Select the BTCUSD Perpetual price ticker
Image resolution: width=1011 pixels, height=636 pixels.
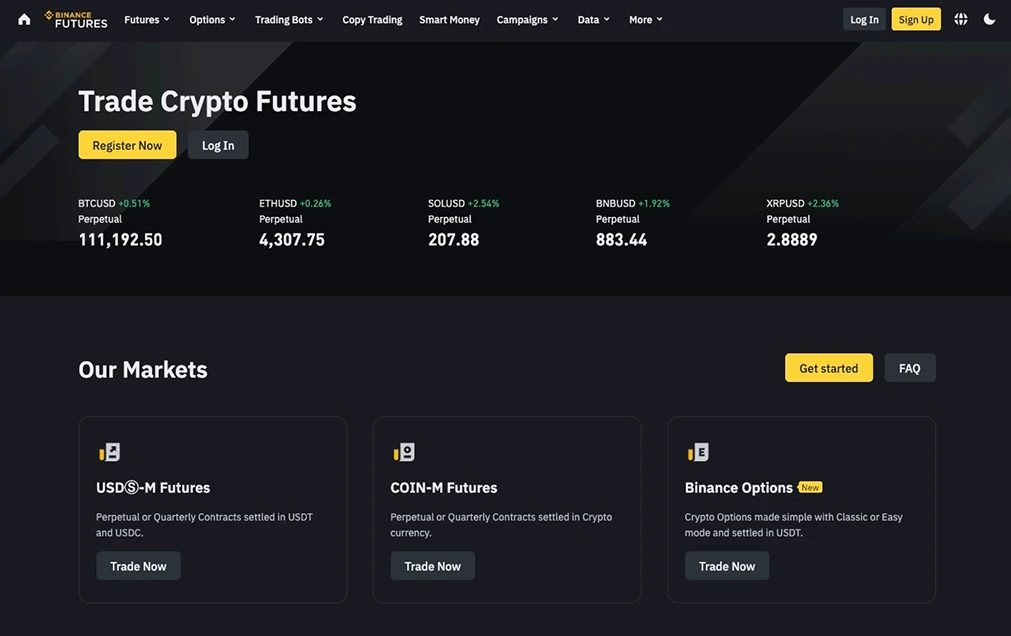click(120, 222)
